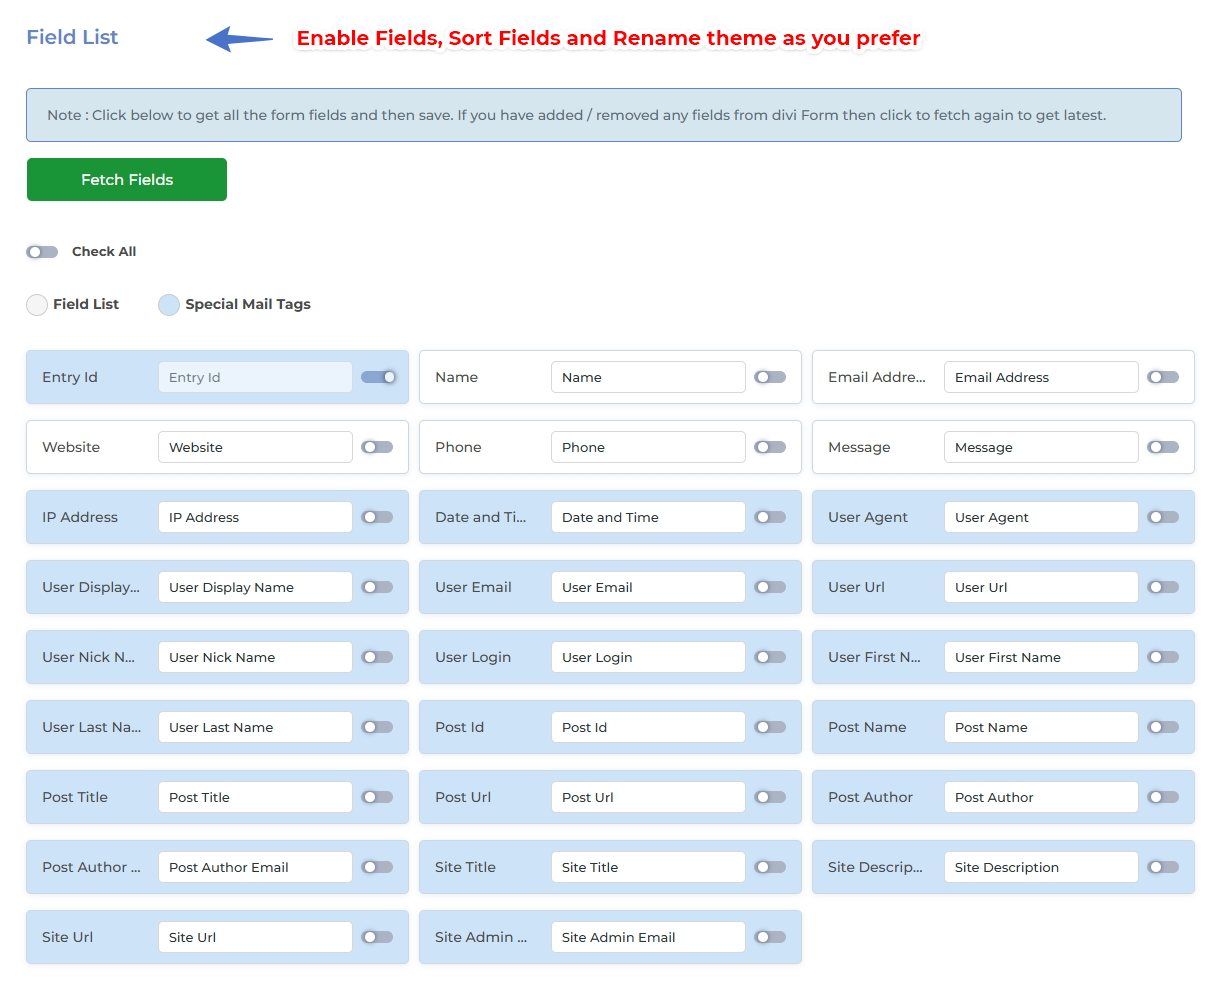Switch on the User Agent toggle
Image resolution: width=1223 pixels, height=983 pixels.
[x=1163, y=517]
